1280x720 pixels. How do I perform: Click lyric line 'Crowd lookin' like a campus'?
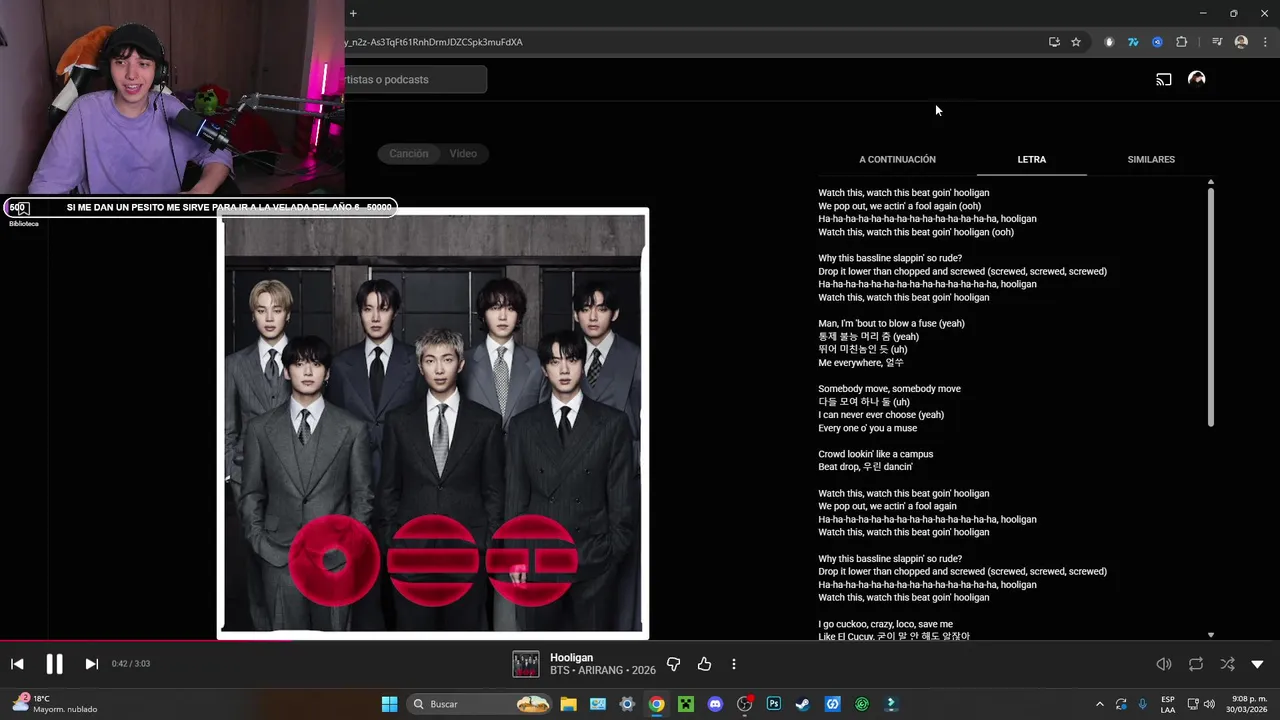tap(875, 454)
